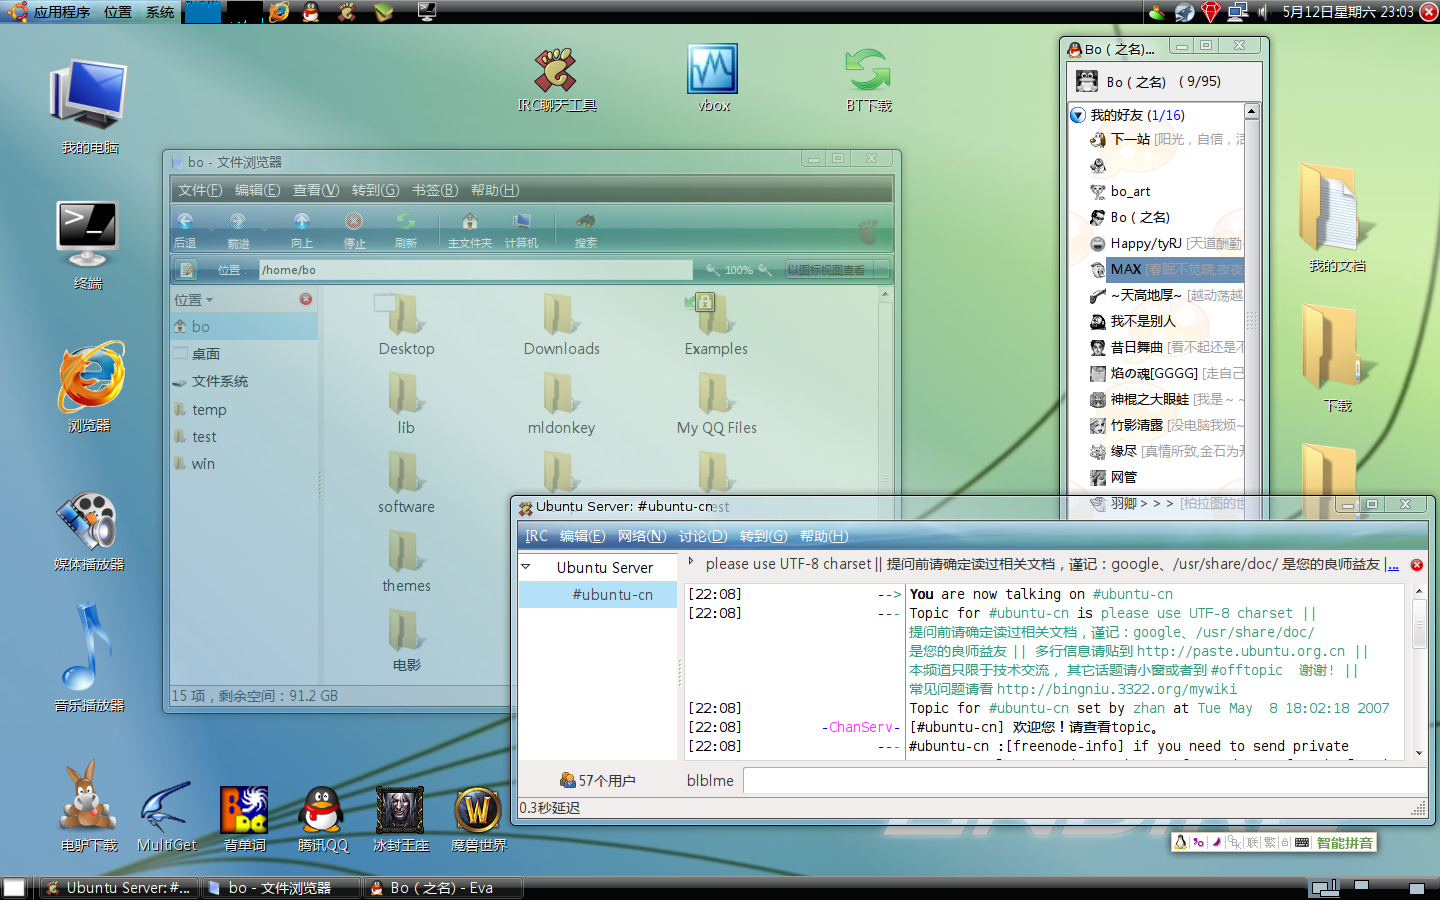Click show desktop button in bottom panel
Viewport: 1440px width, 900px height.
pos(14,888)
